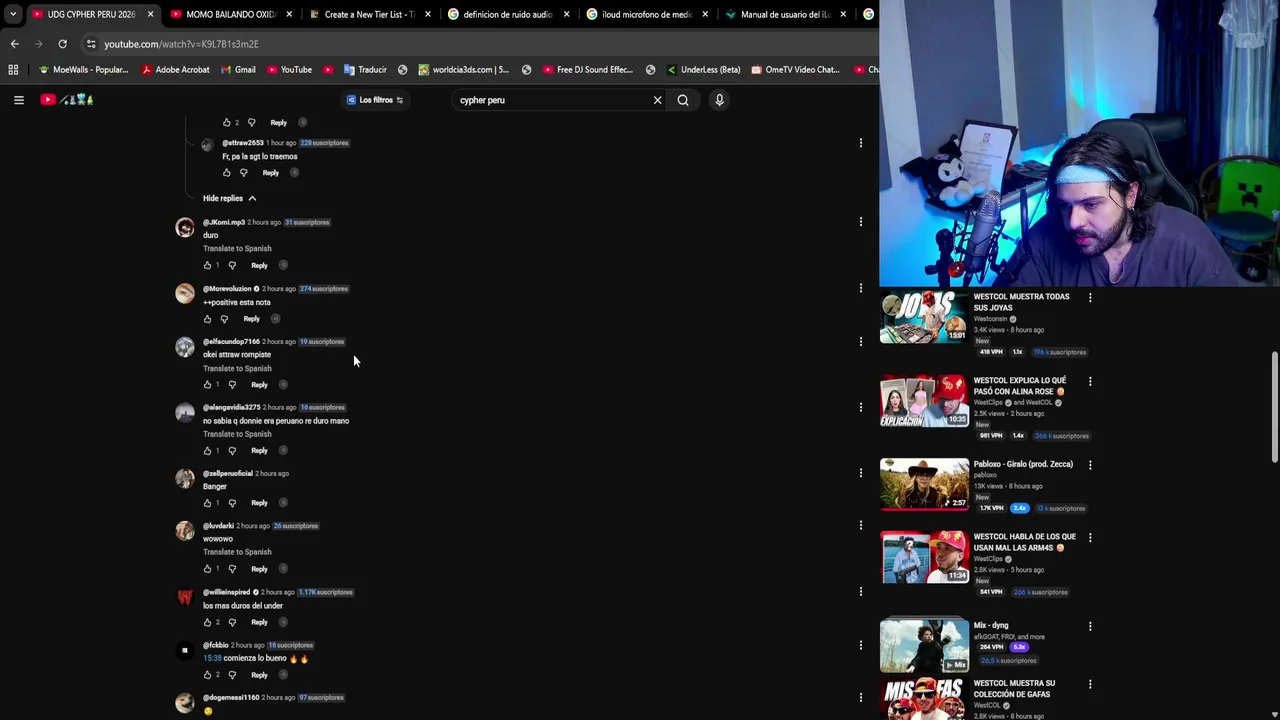This screenshot has height=720, width=1280.
Task: Like the 'wowowo' comment by @luvdarki
Action: tap(208, 569)
